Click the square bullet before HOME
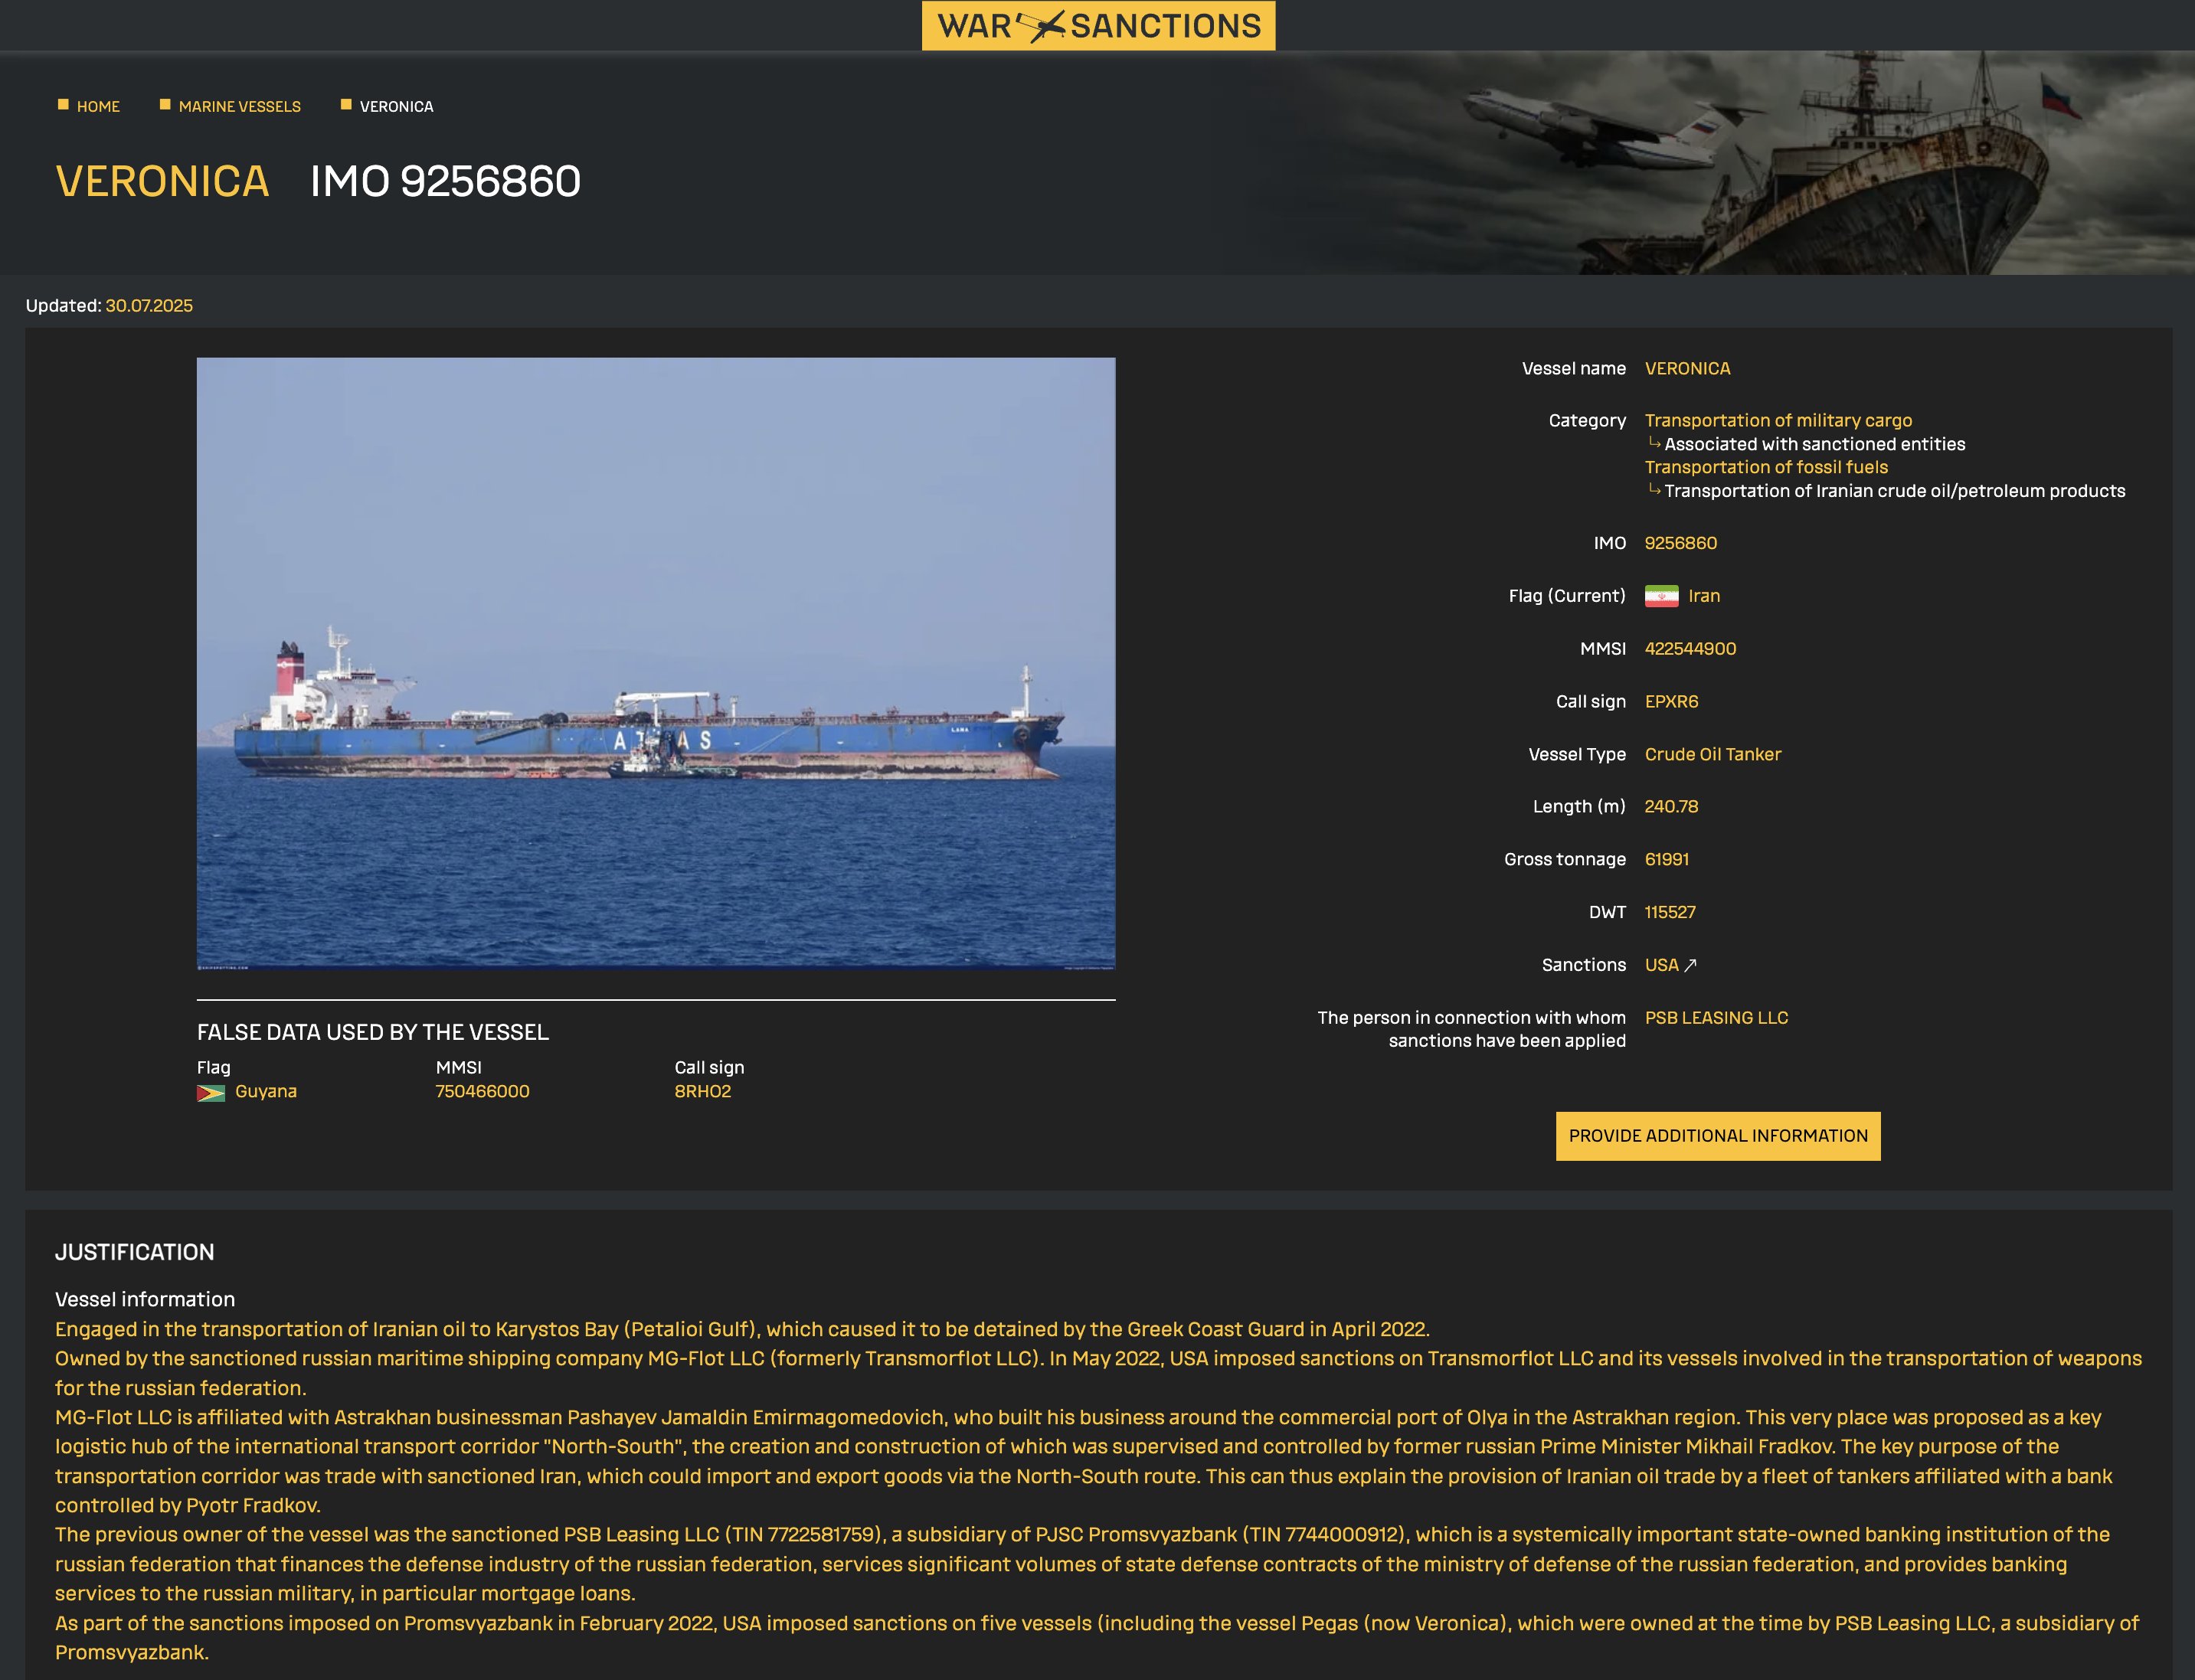Screen dimensions: 2195x1680 point(63,105)
